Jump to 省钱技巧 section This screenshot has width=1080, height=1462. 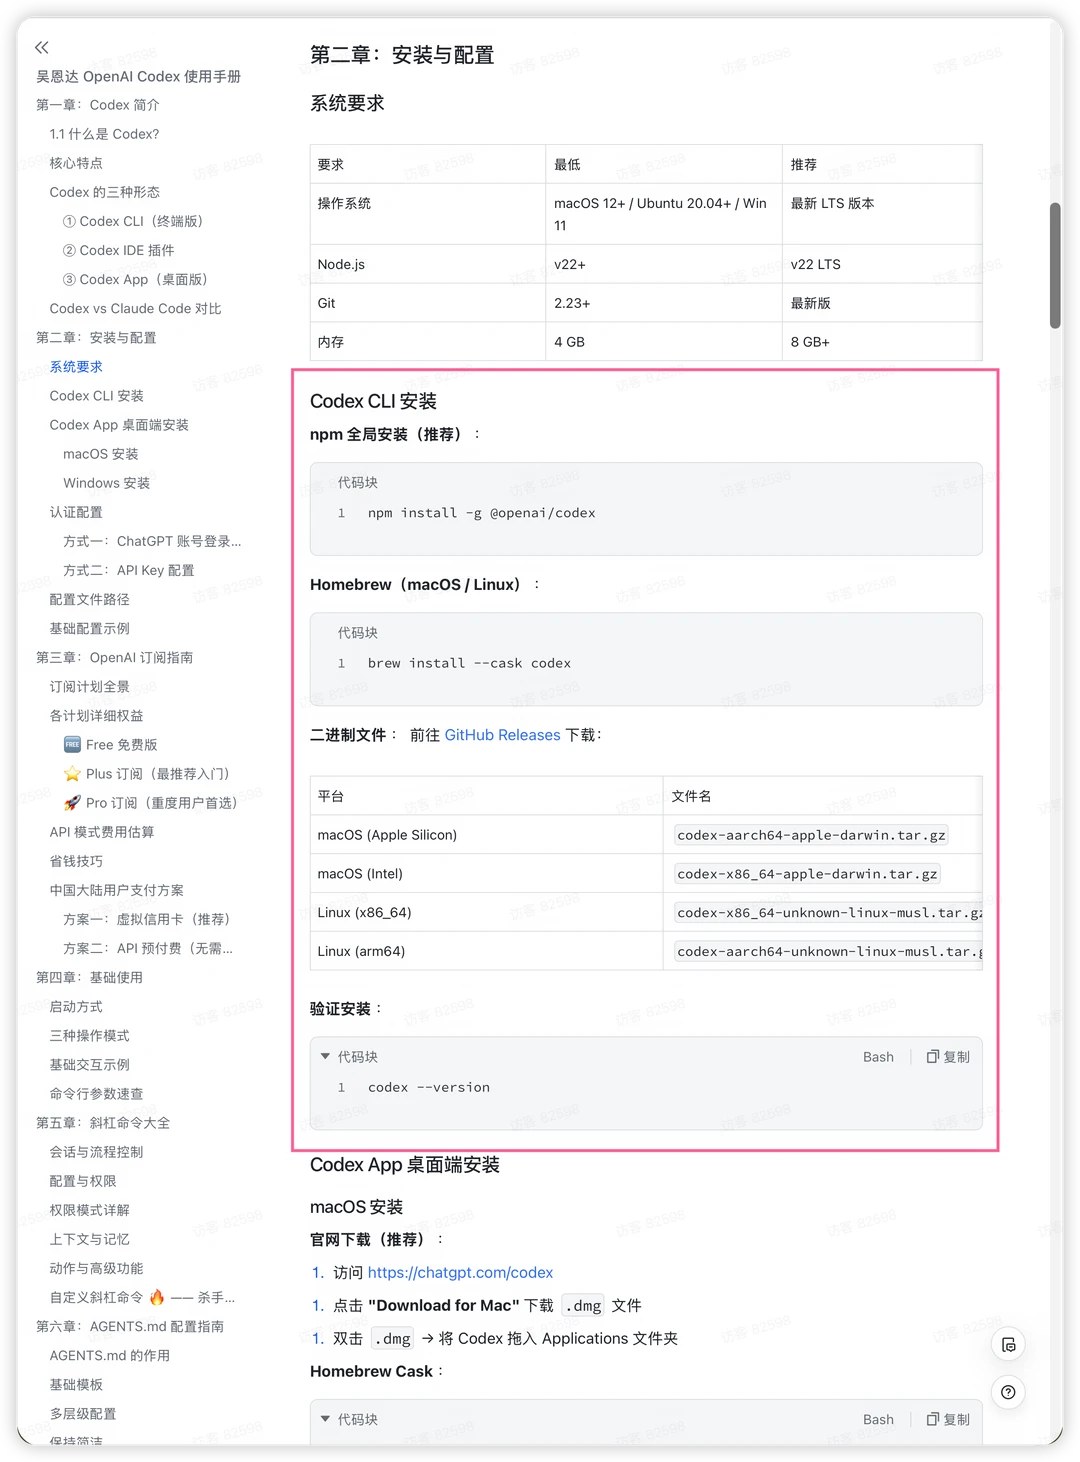[x=76, y=861]
